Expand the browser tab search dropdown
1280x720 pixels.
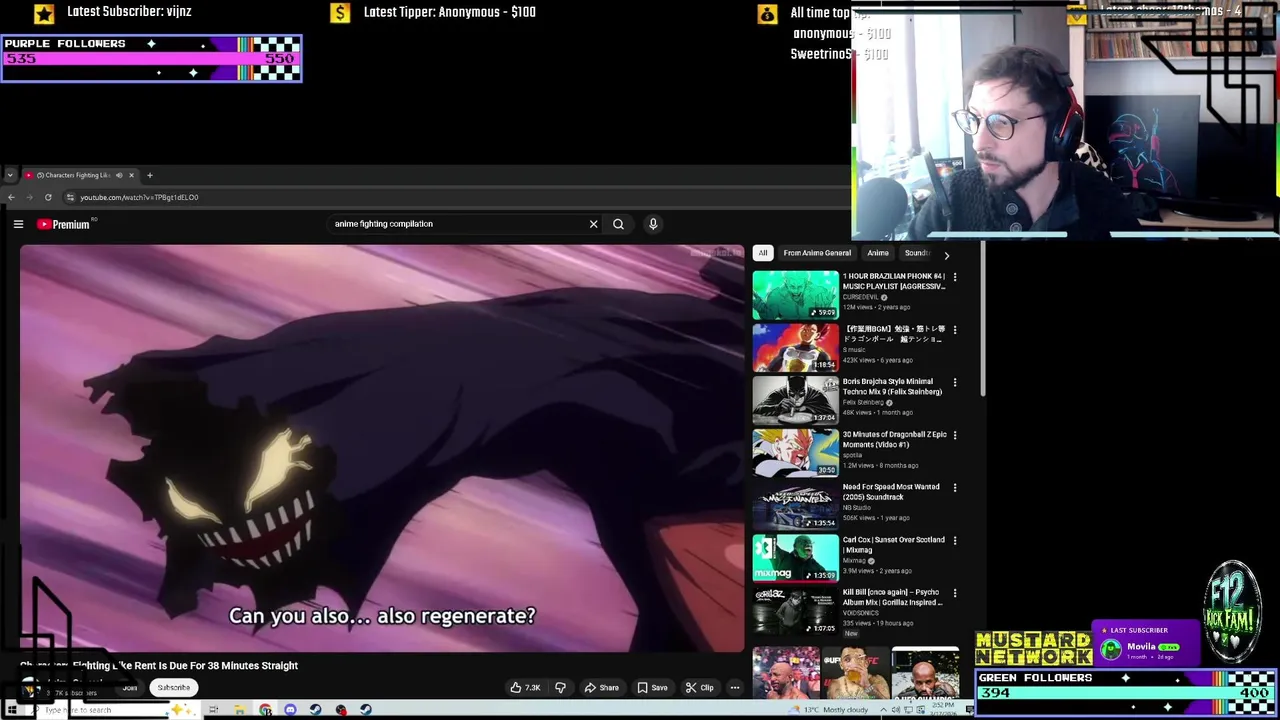(x=10, y=175)
